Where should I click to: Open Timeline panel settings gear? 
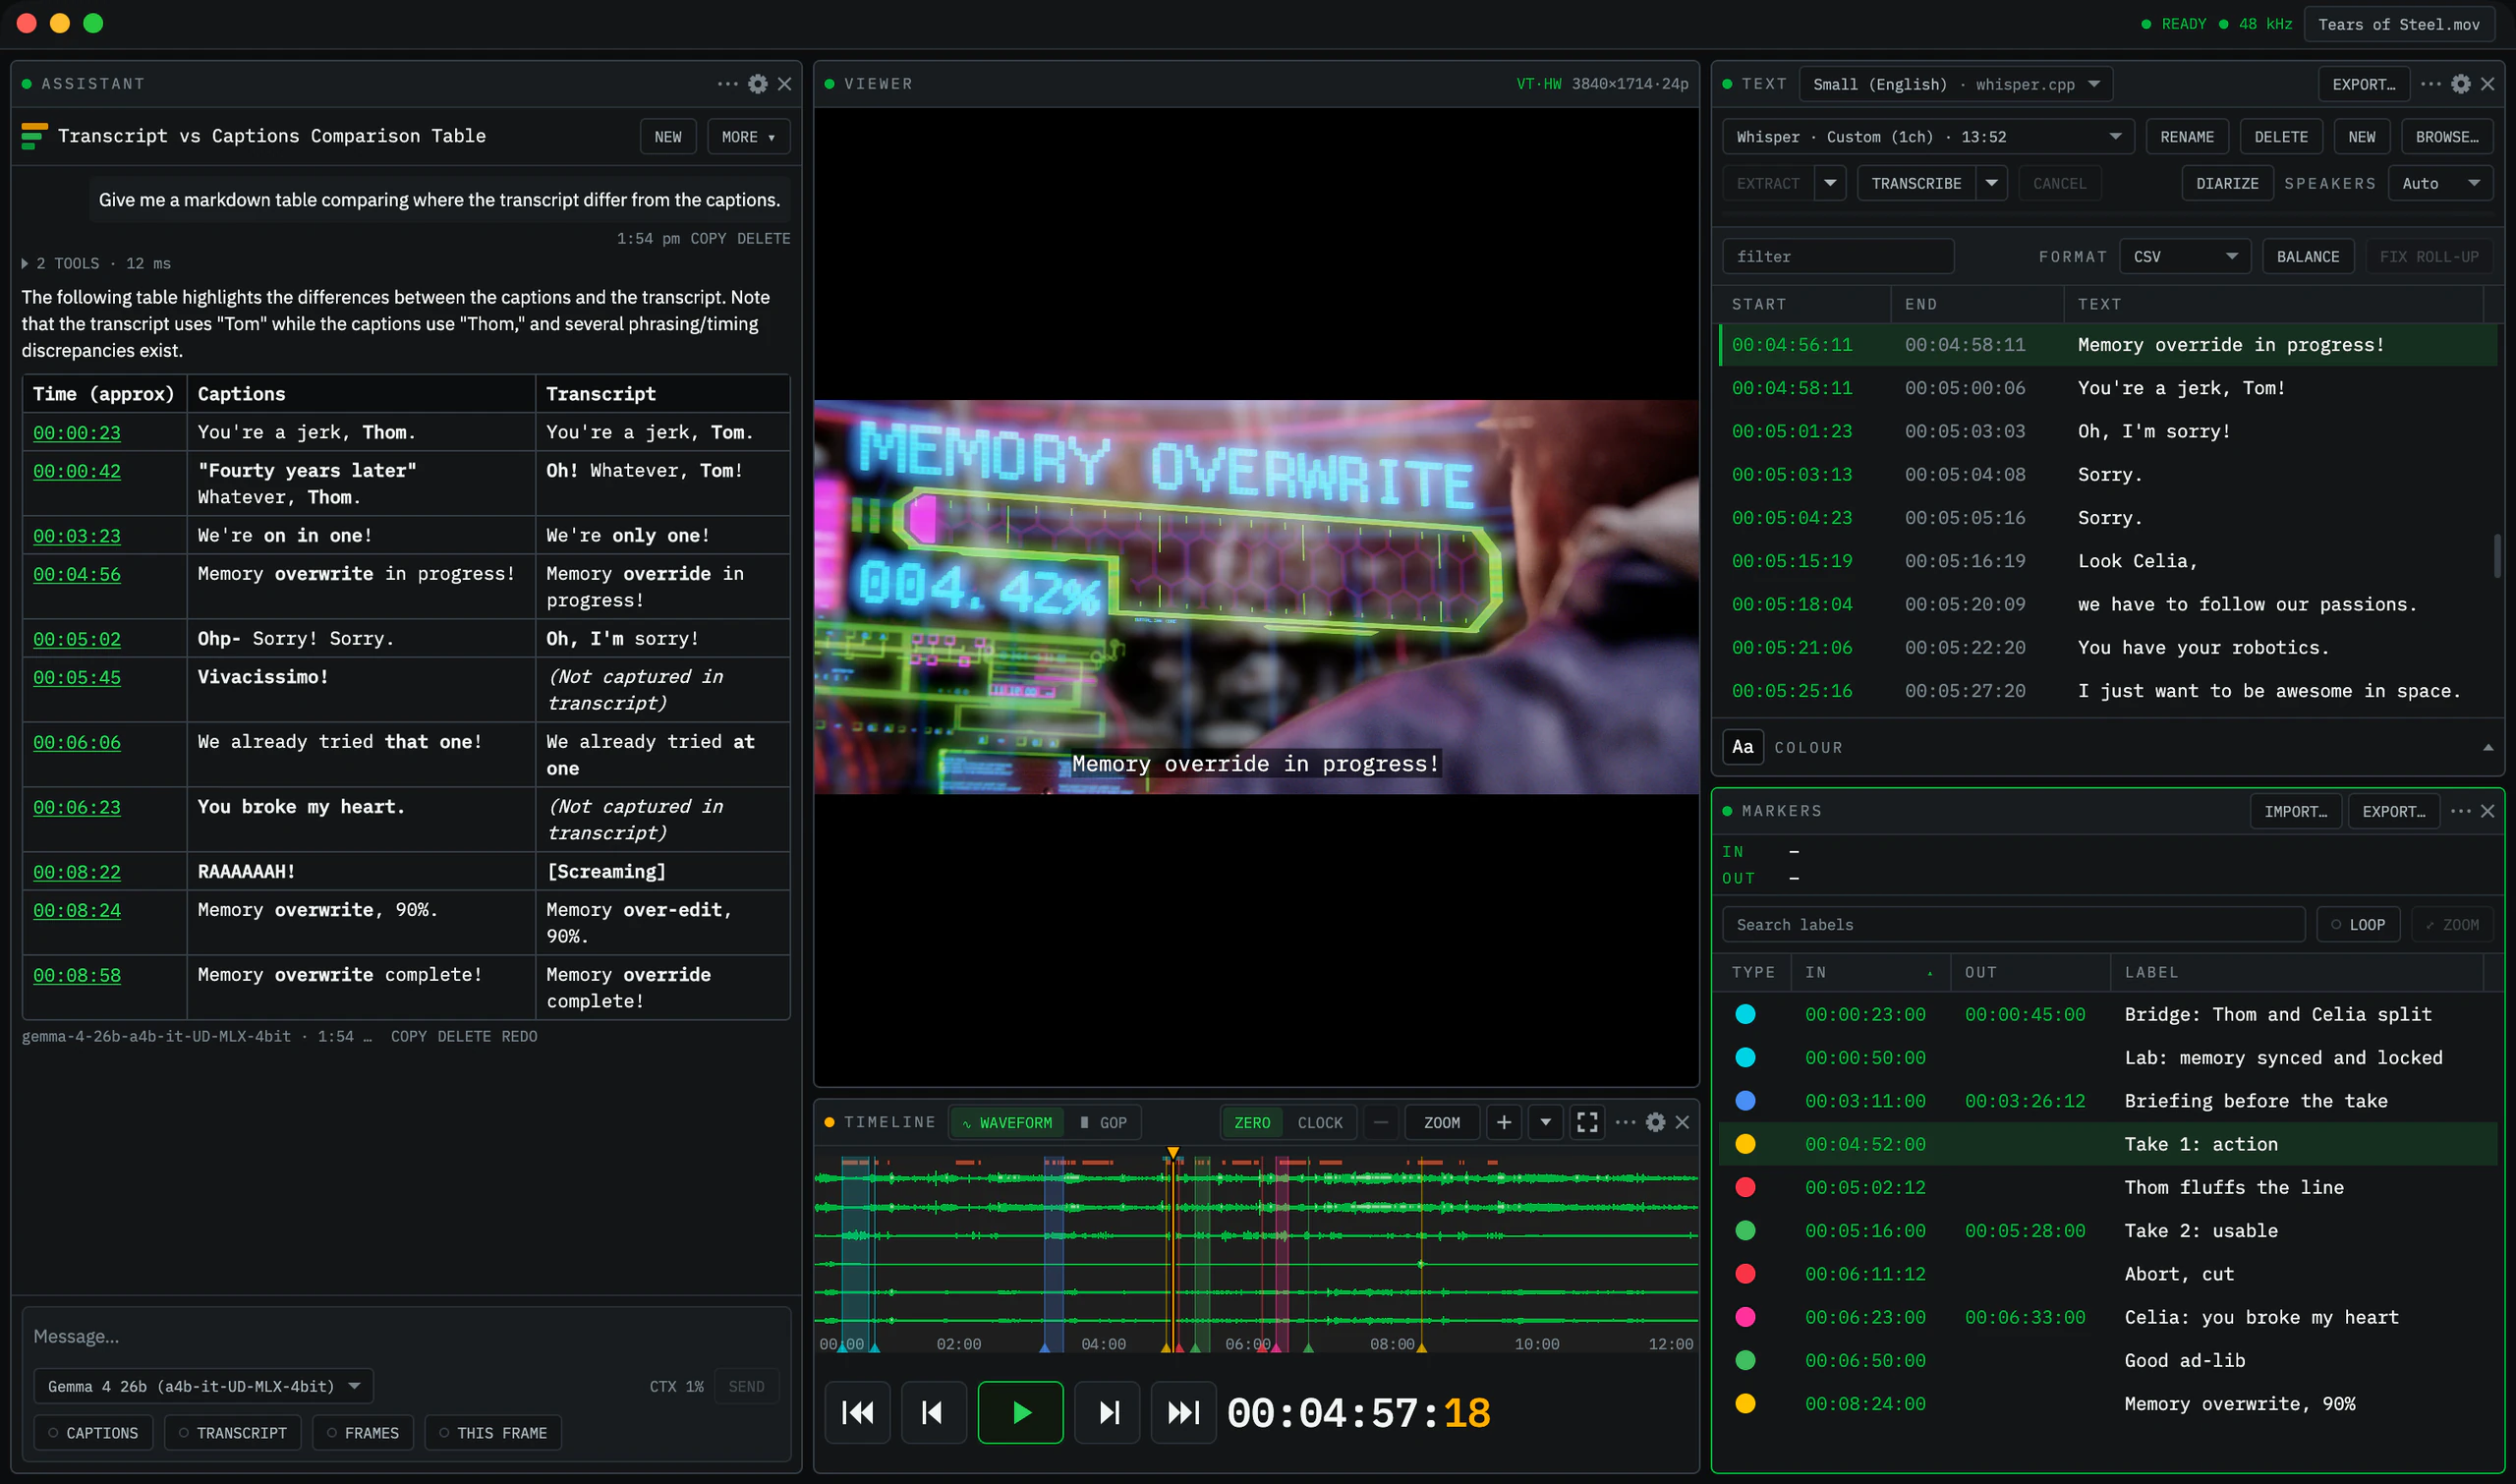coord(1656,1122)
